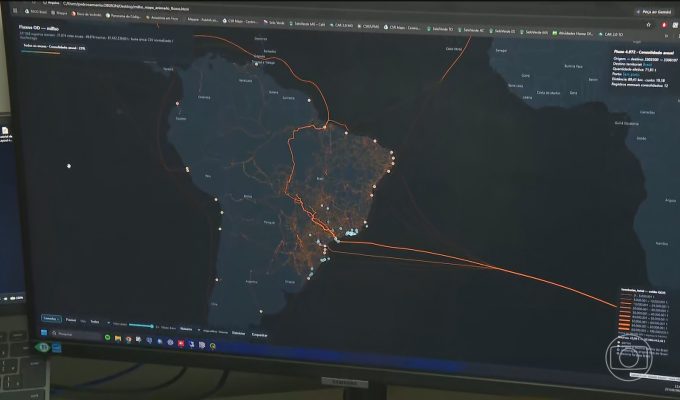Open the SeloVerde AC bookmark
The width and height of the screenshot is (680, 400).
(x=471, y=30)
